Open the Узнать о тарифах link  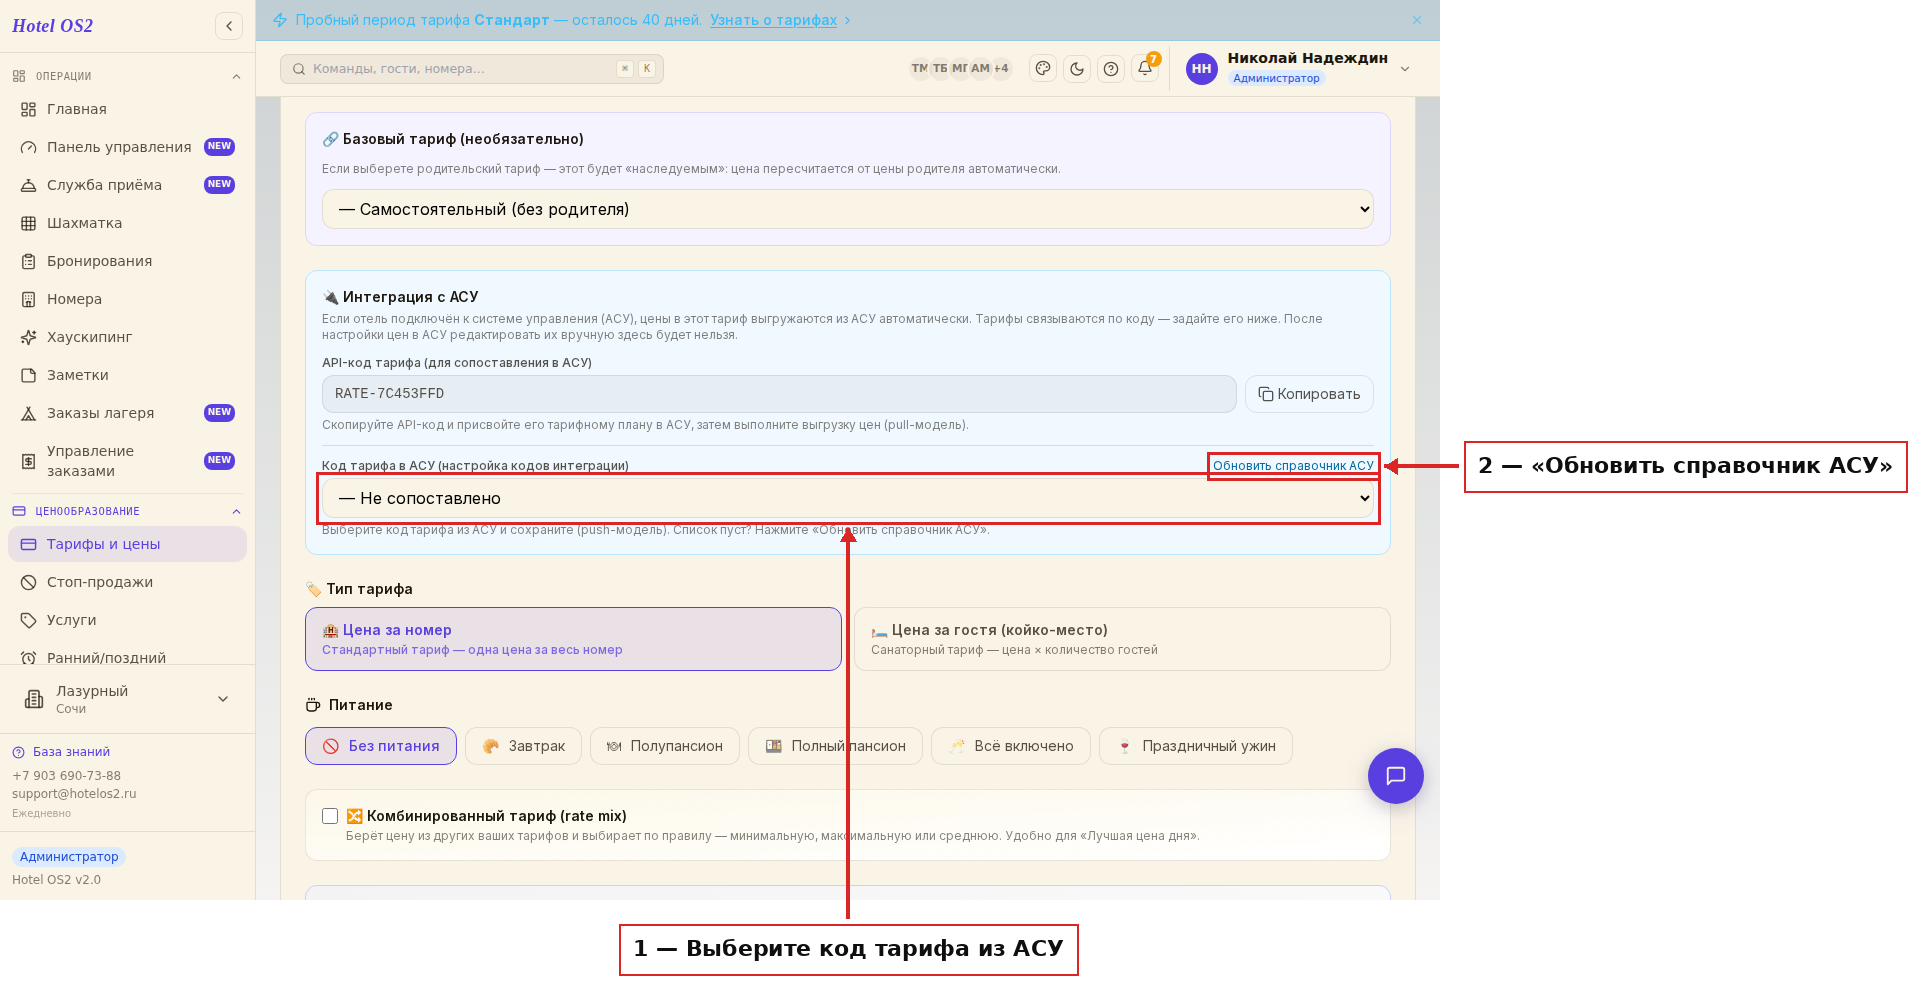click(x=773, y=20)
